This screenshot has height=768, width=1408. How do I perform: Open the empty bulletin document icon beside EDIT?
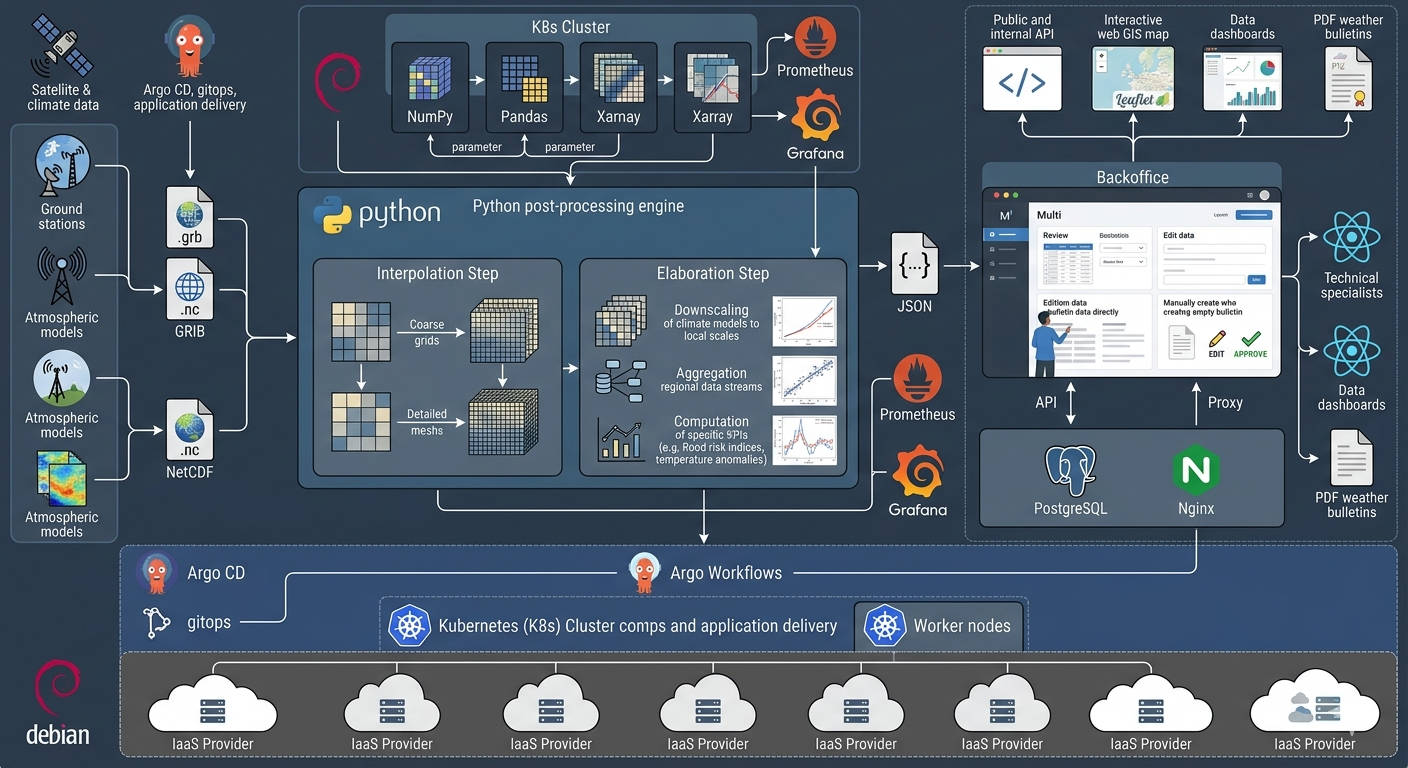1182,343
